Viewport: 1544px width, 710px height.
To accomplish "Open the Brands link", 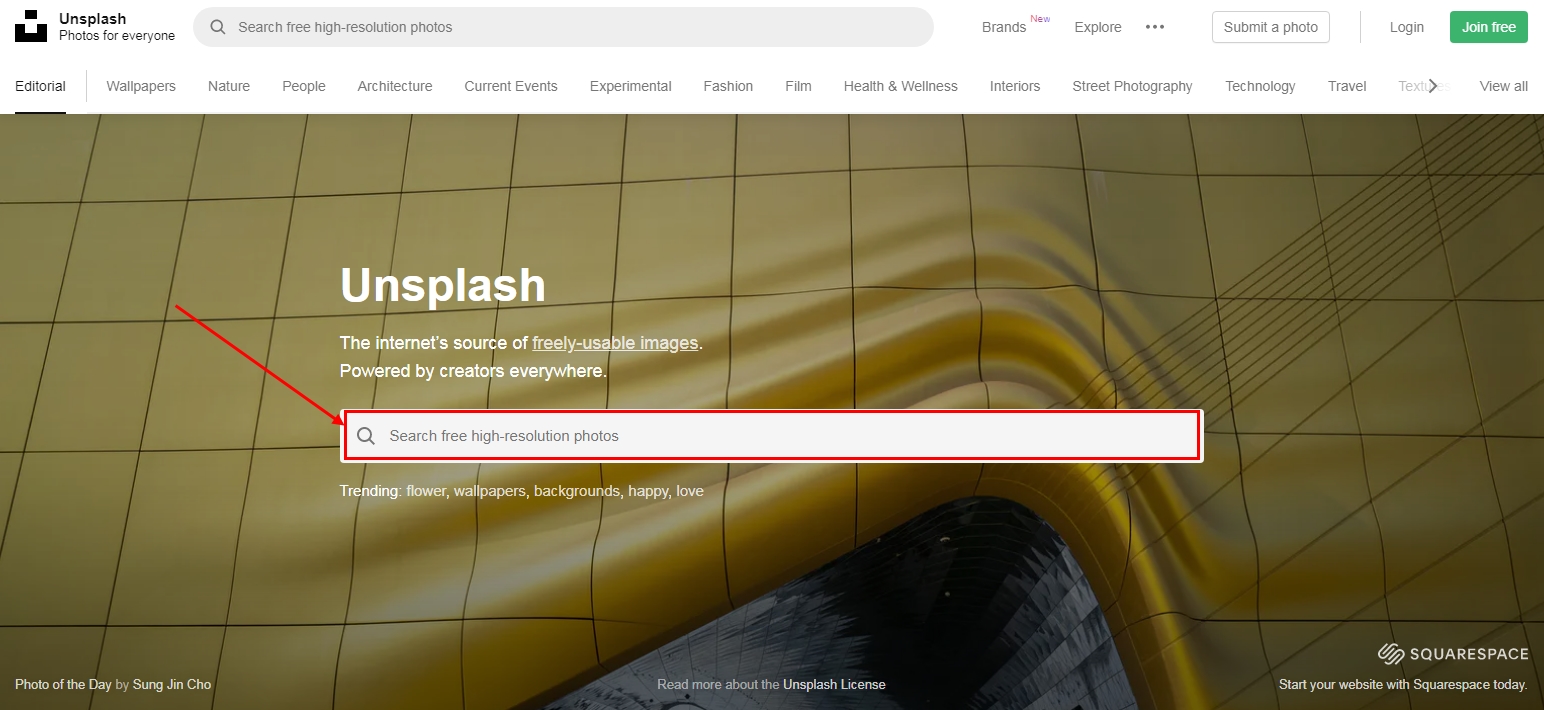I will pos(1004,27).
